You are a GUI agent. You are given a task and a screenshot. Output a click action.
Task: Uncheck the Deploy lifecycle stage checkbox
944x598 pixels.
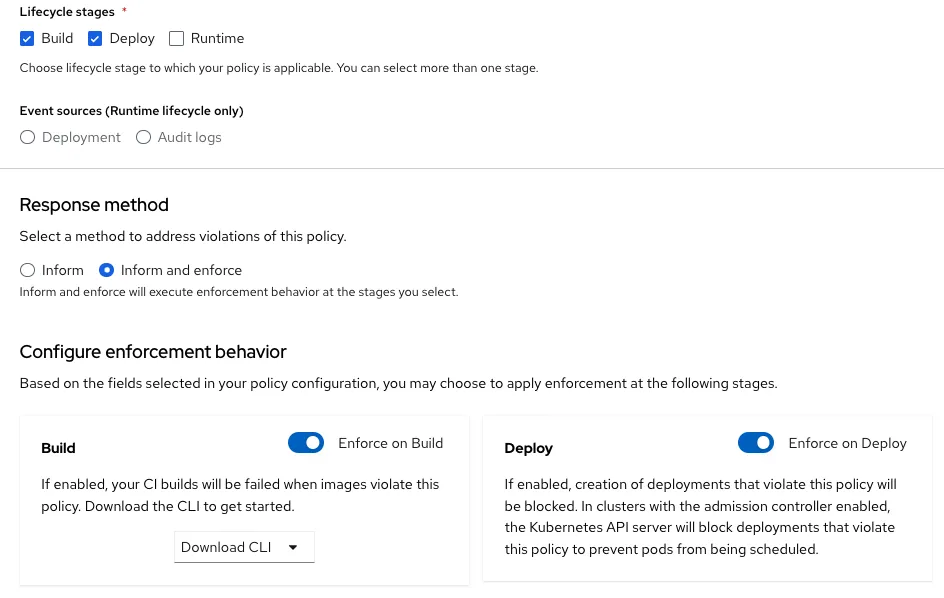[x=95, y=38]
